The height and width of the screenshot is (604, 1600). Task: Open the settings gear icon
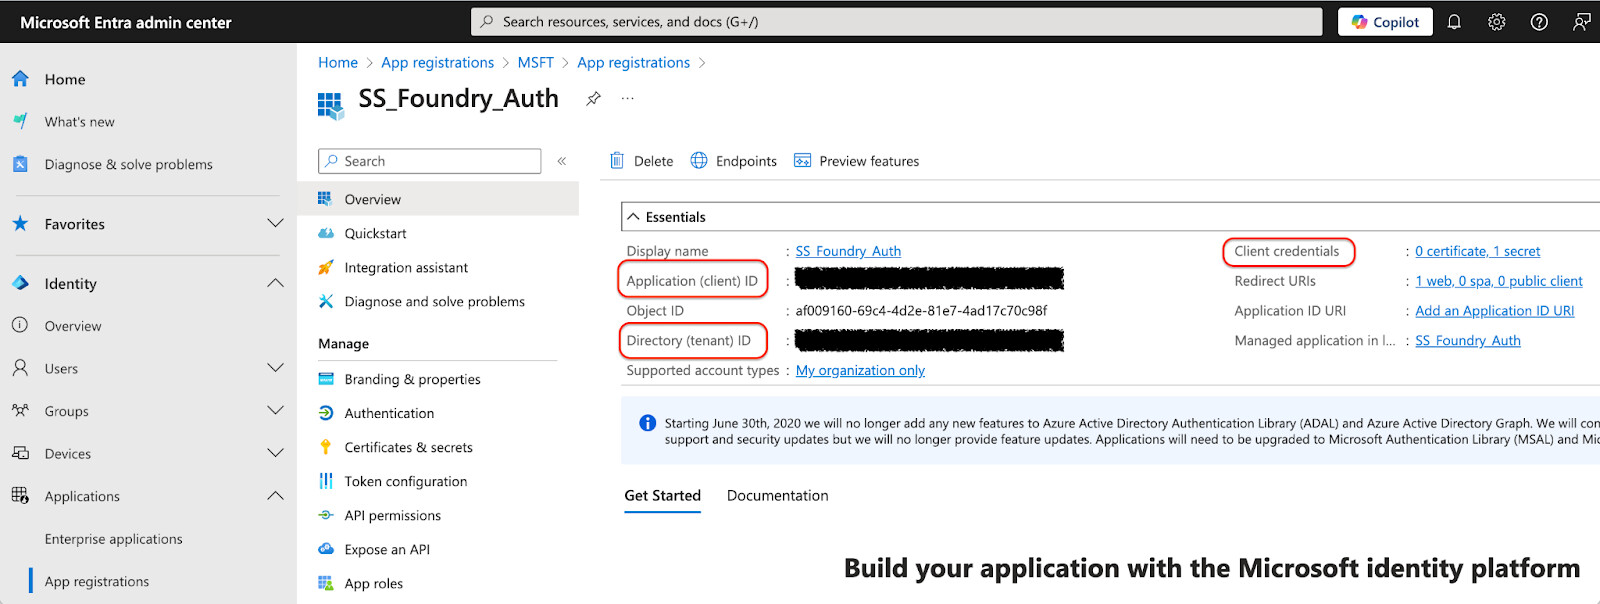pyautogui.click(x=1497, y=22)
